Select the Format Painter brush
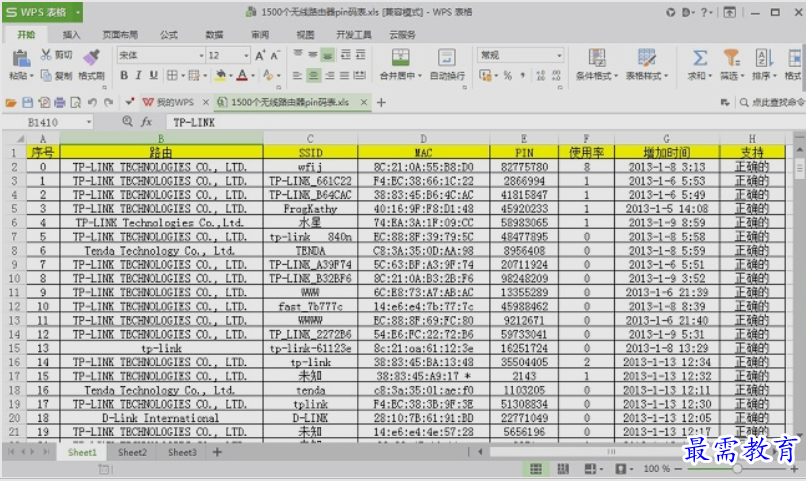This screenshot has height=481, width=806. point(91,57)
